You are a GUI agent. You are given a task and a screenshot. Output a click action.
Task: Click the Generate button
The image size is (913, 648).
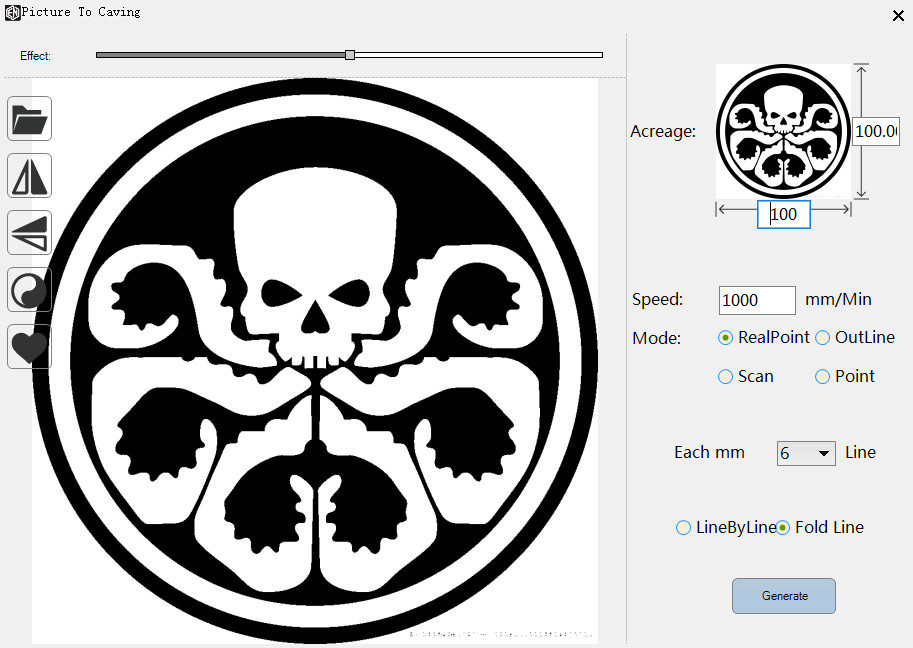click(x=784, y=596)
